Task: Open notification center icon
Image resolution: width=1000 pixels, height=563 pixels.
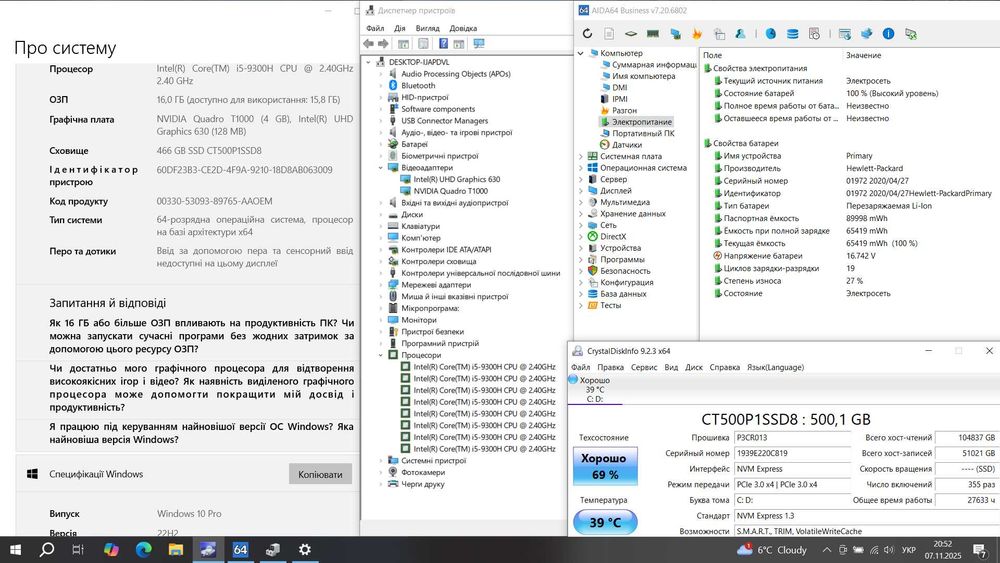Action: pos(980,550)
